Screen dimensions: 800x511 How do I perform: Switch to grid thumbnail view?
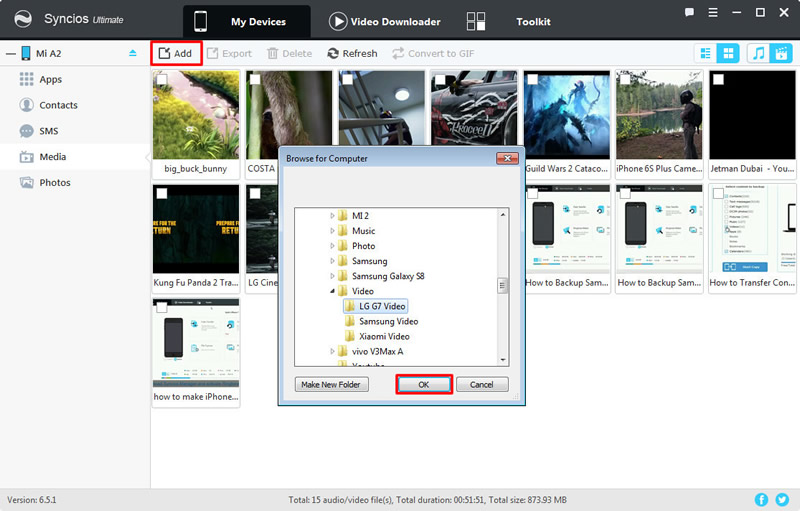click(x=728, y=53)
